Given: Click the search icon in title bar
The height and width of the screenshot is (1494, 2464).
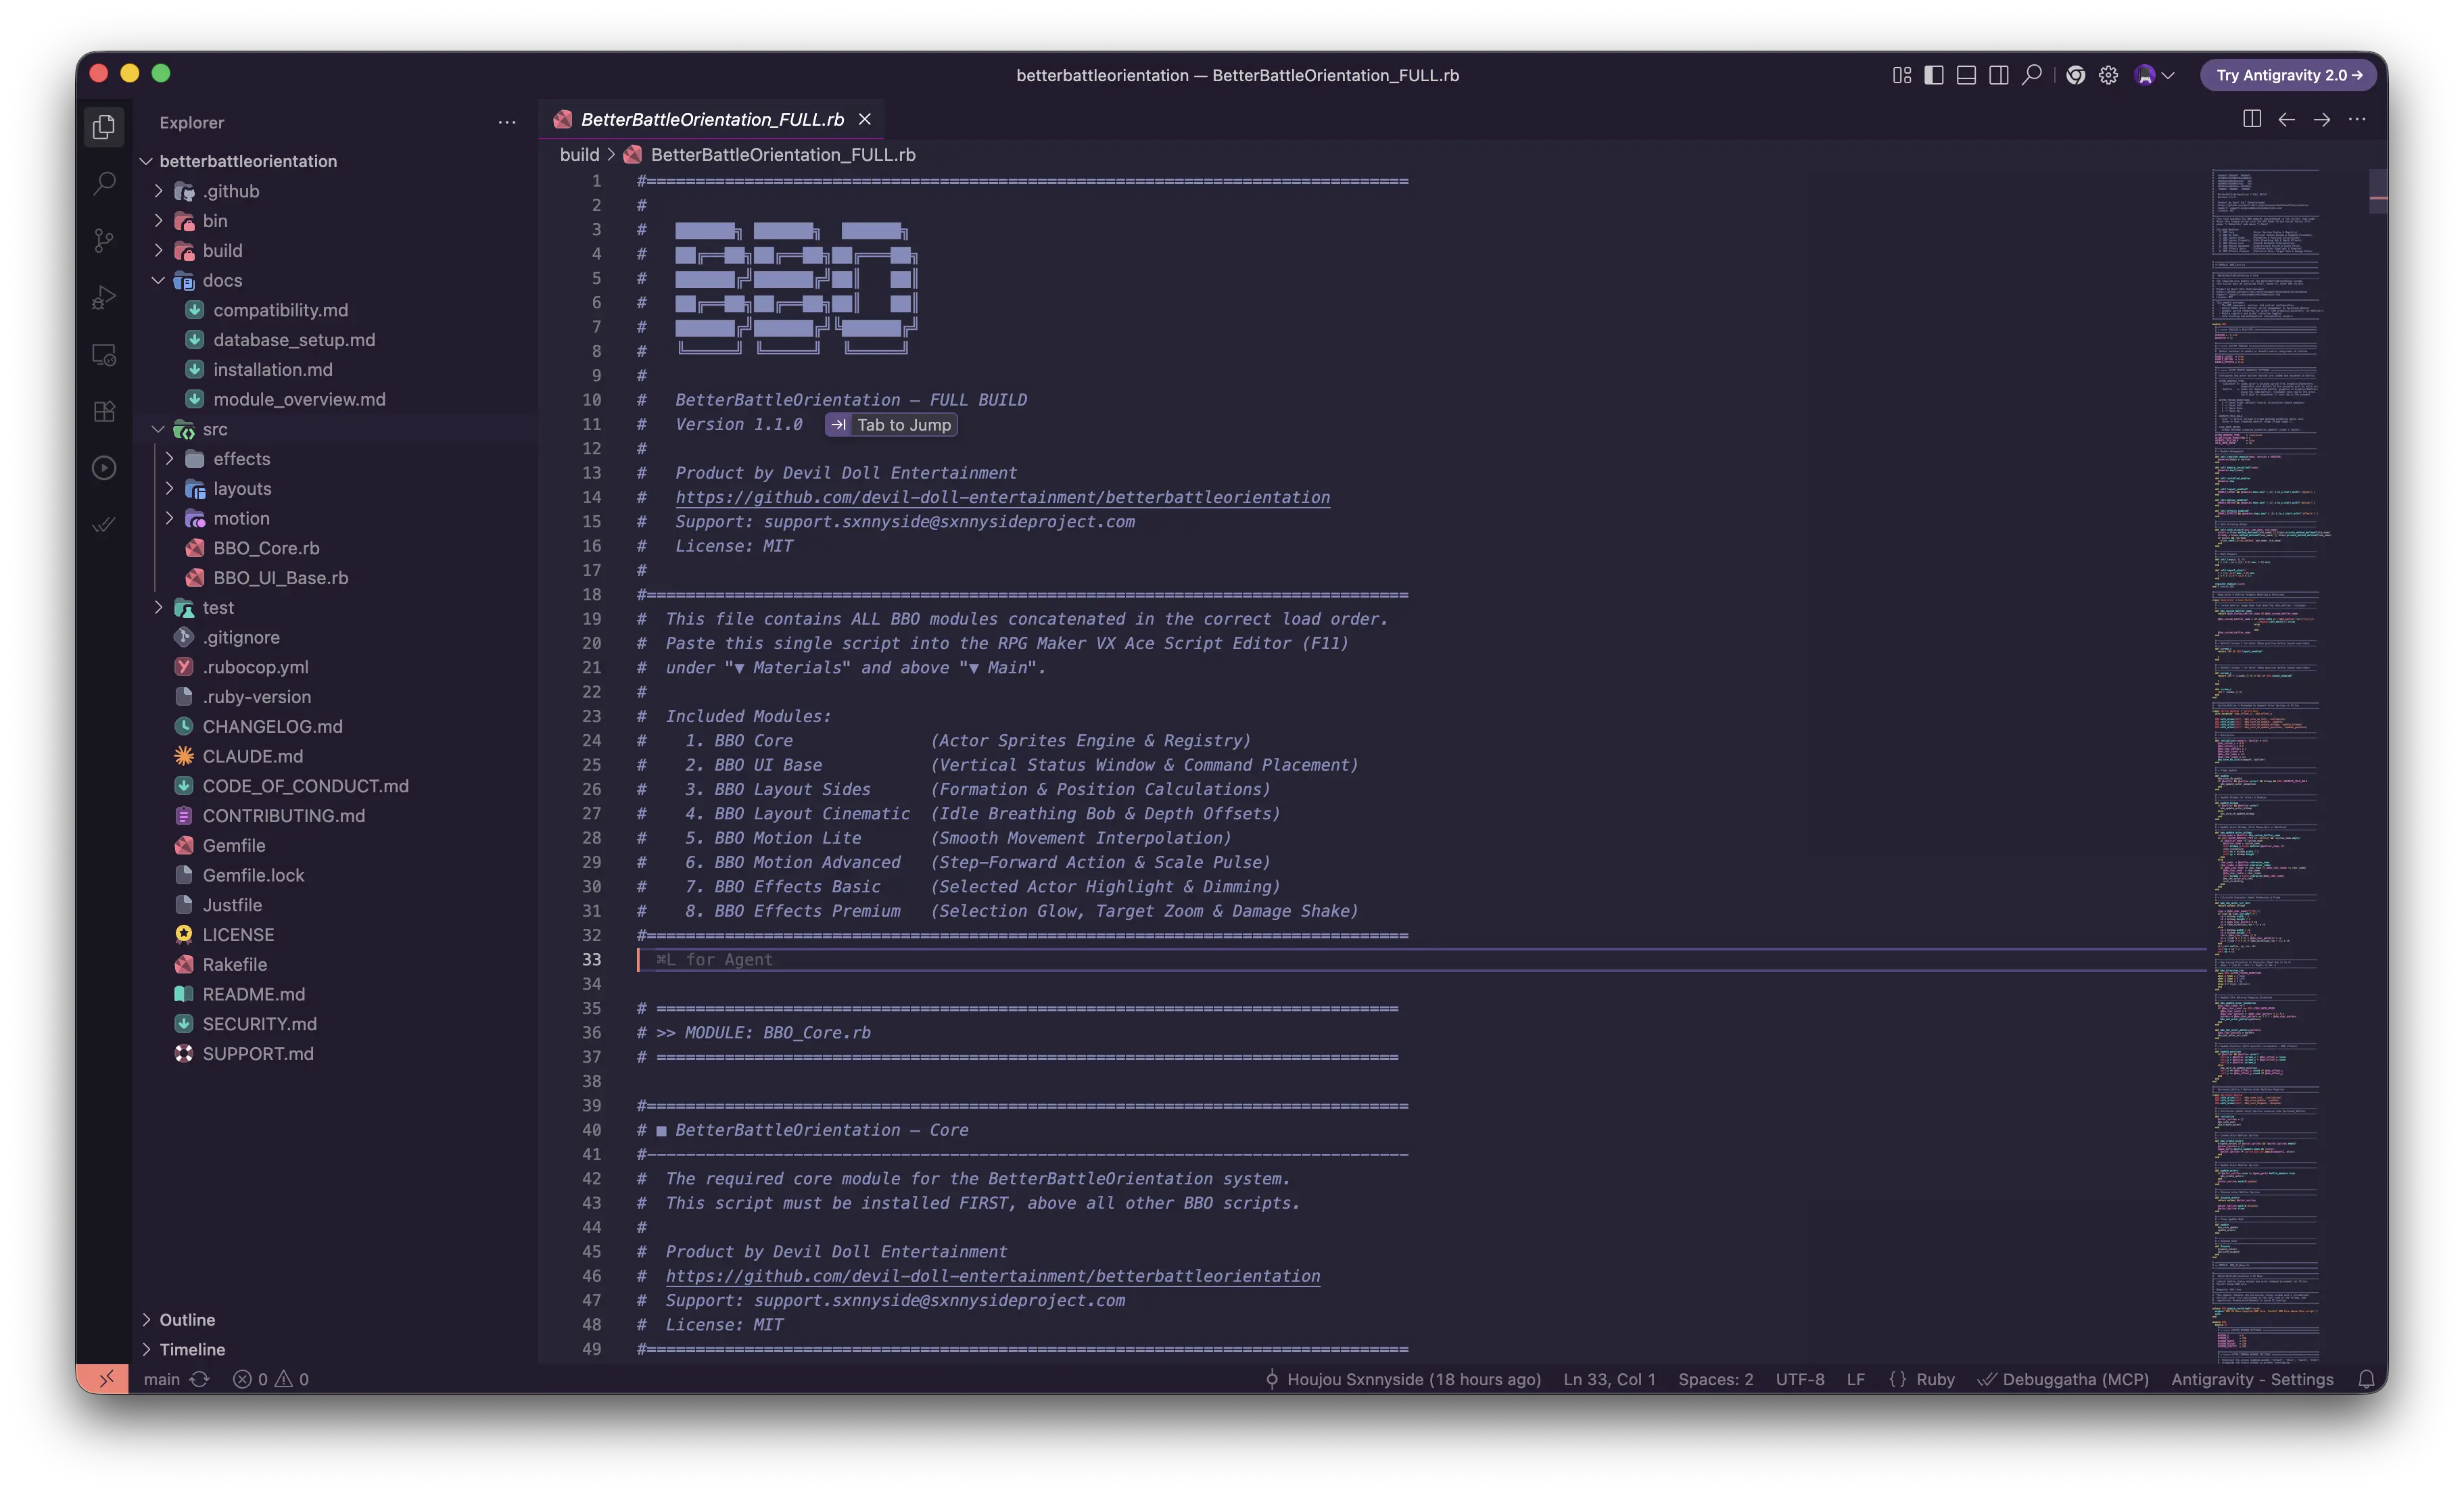Looking at the screenshot, I should (x=2031, y=75).
